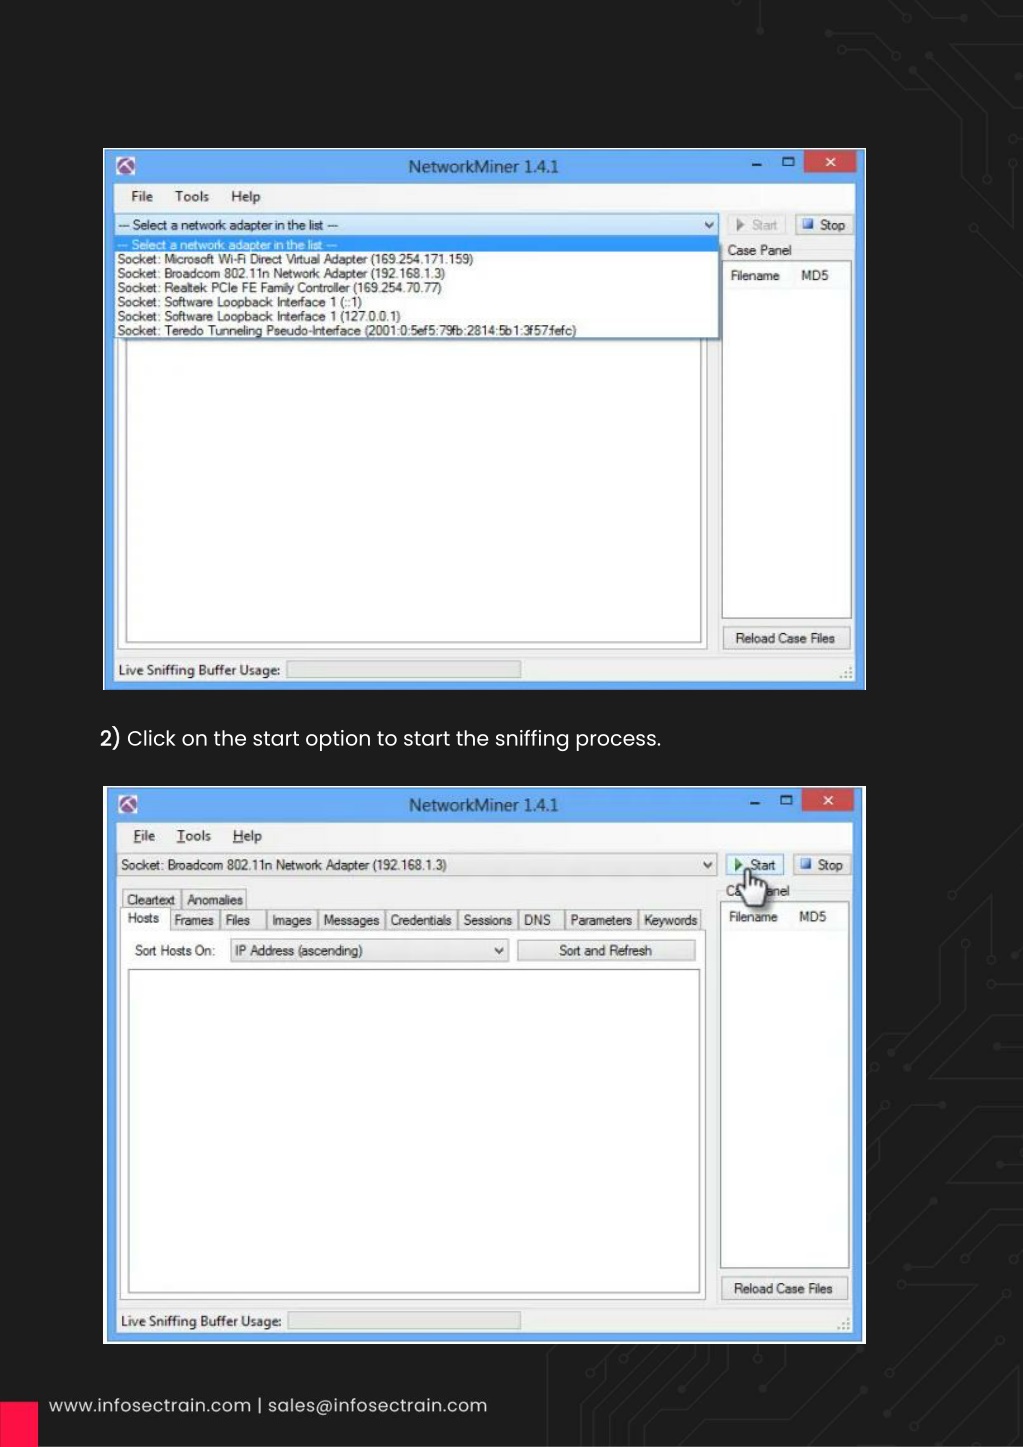This screenshot has height=1447, width=1023.
Task: Open Help menu in the Hosts-tab window
Action: click(247, 836)
